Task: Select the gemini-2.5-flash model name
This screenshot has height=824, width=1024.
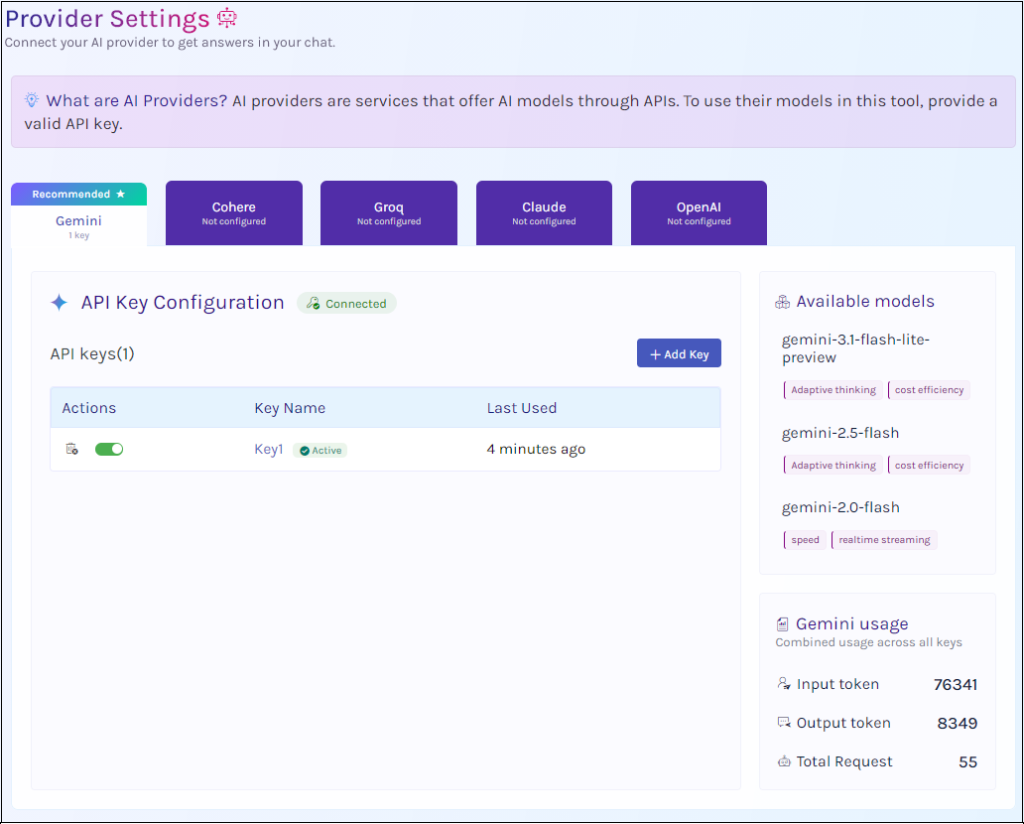Action: 840,433
